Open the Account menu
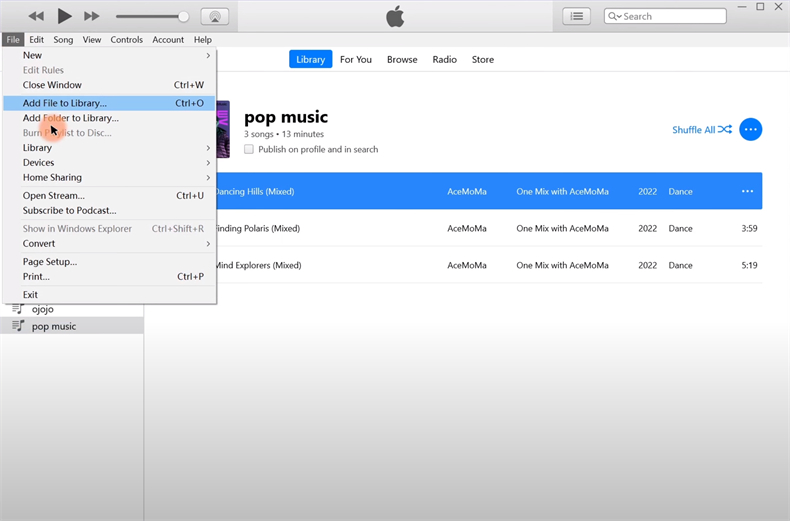Screen dimensions: 790x521 pyautogui.click(x=168, y=39)
